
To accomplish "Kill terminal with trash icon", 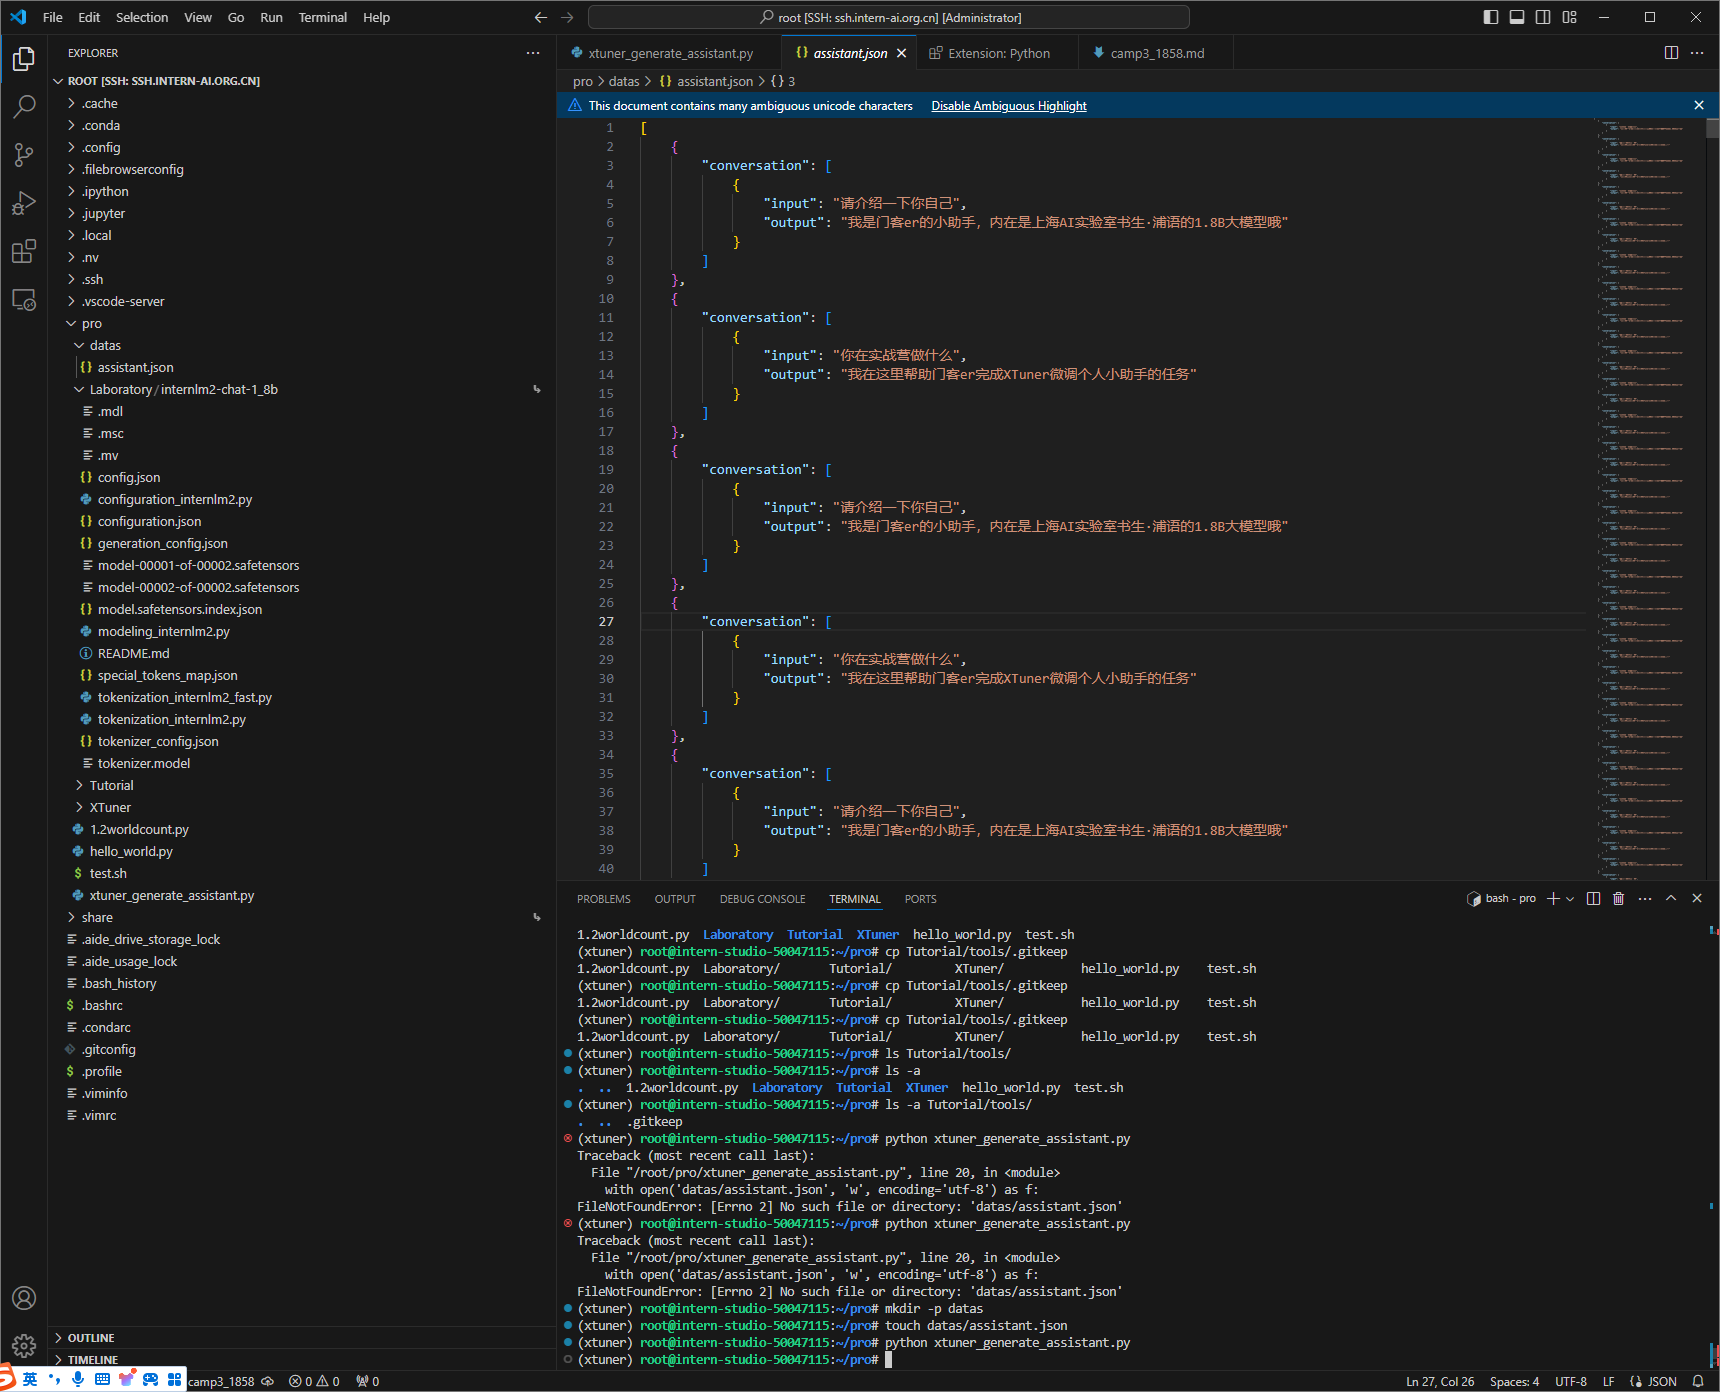I will [1619, 898].
